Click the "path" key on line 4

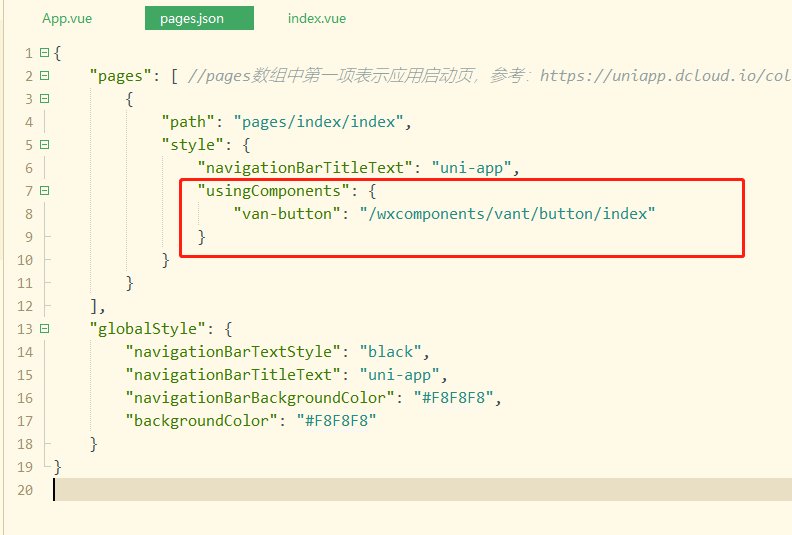pos(188,122)
